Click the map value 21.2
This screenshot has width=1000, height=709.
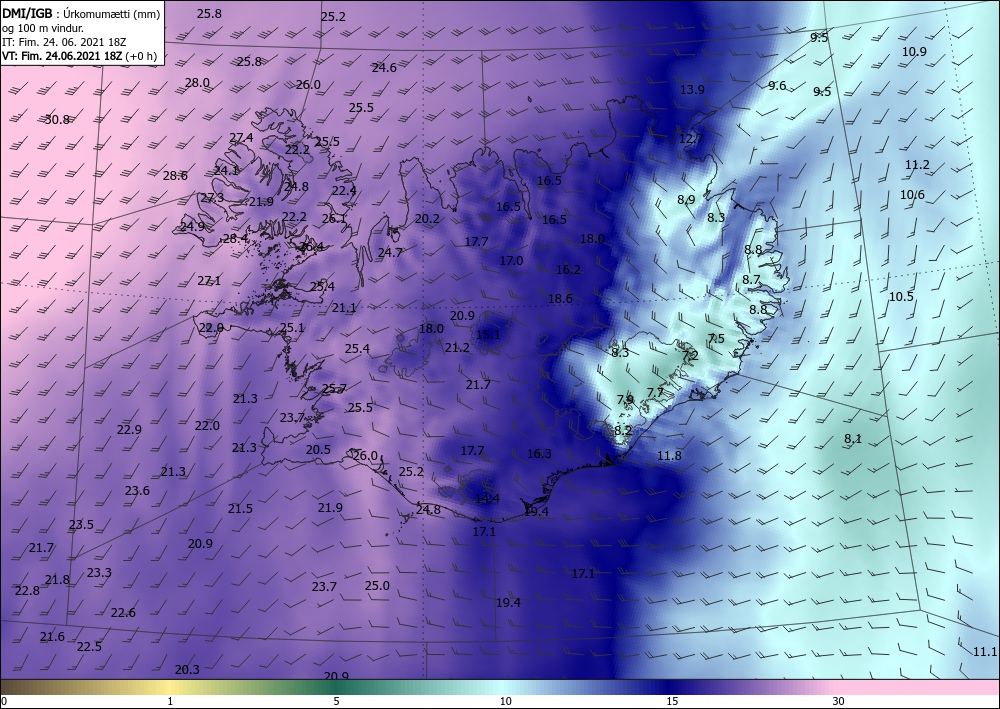click(457, 347)
